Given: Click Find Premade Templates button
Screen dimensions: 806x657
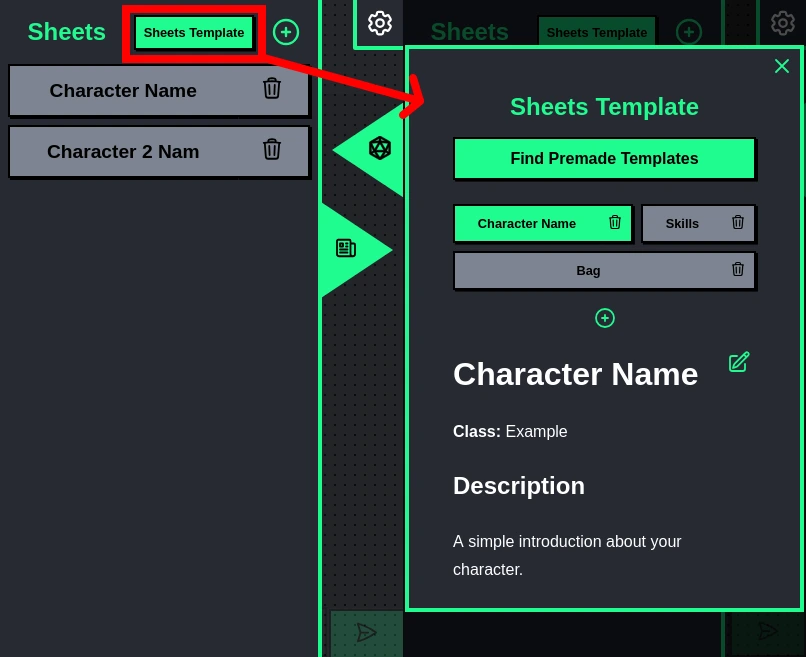Looking at the screenshot, I should point(604,158).
